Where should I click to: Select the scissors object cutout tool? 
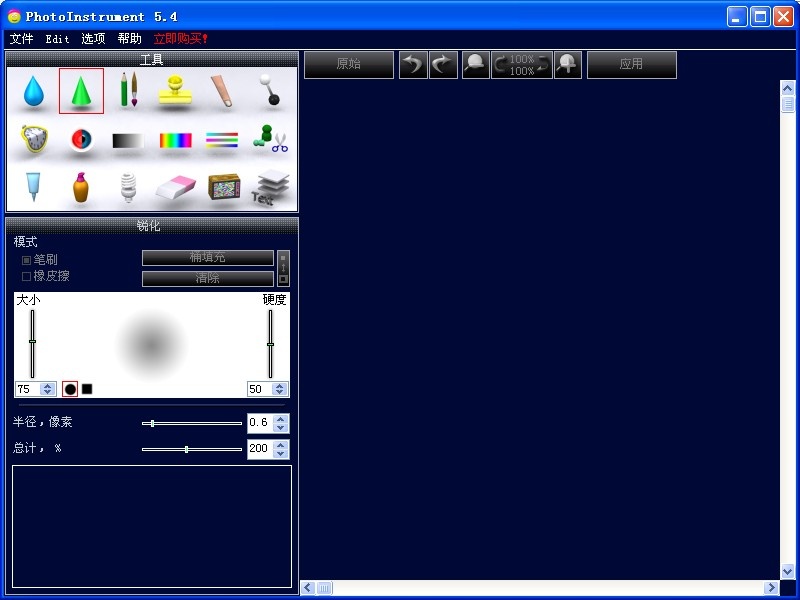coord(270,138)
